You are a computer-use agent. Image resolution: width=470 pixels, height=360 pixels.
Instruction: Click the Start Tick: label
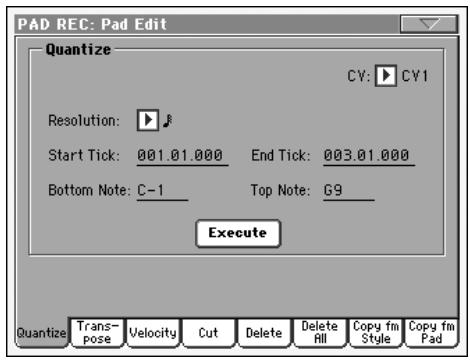coord(84,155)
